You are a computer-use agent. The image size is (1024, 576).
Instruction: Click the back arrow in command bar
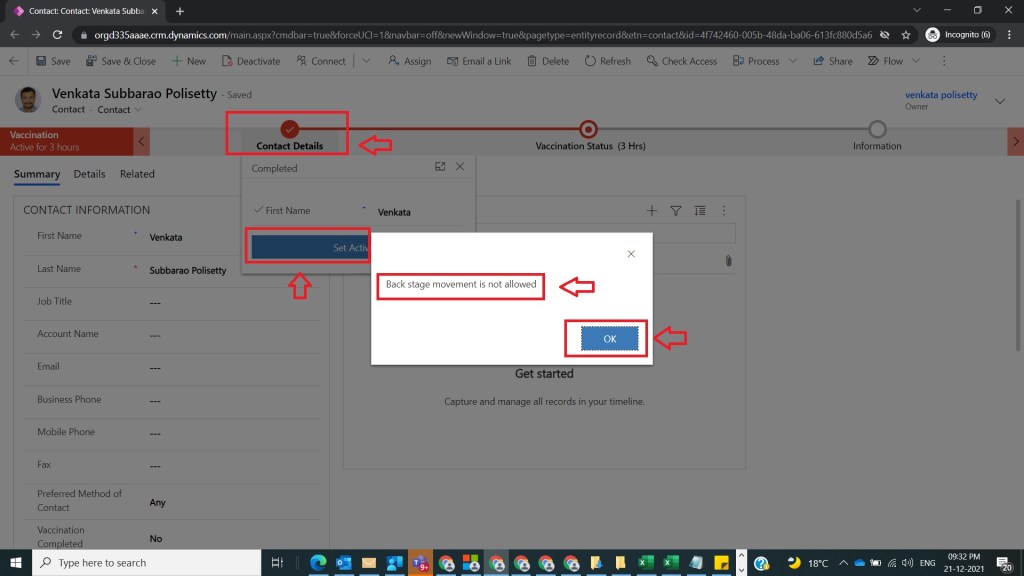[14, 61]
